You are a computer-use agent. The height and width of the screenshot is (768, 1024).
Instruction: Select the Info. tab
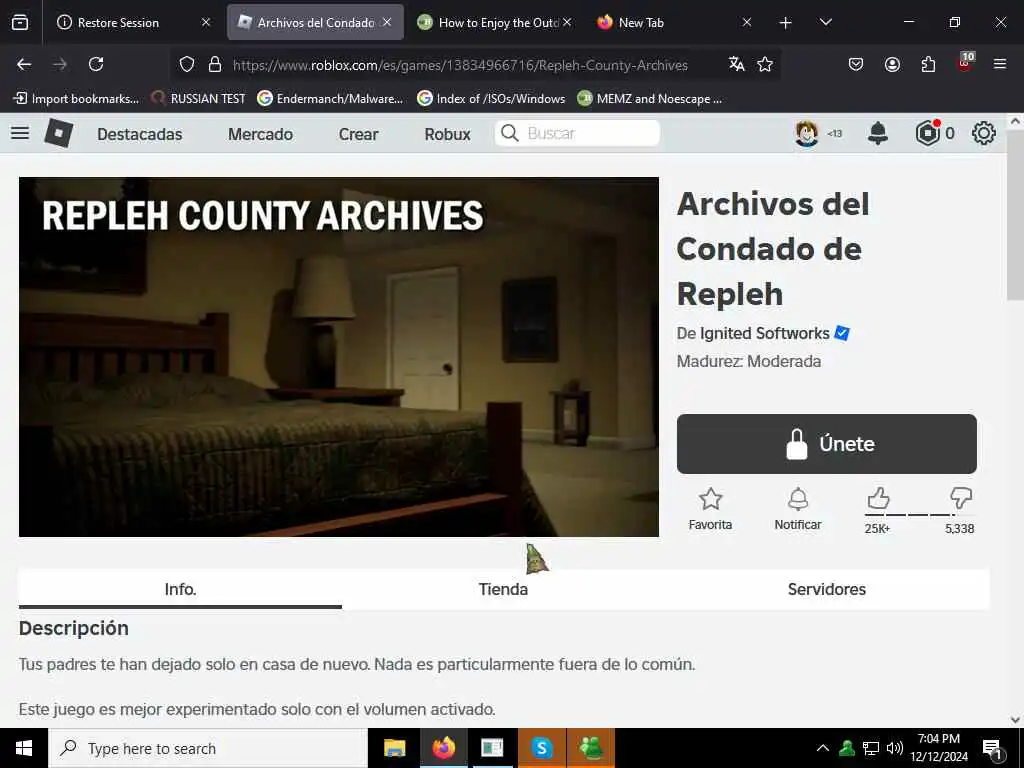click(180, 589)
